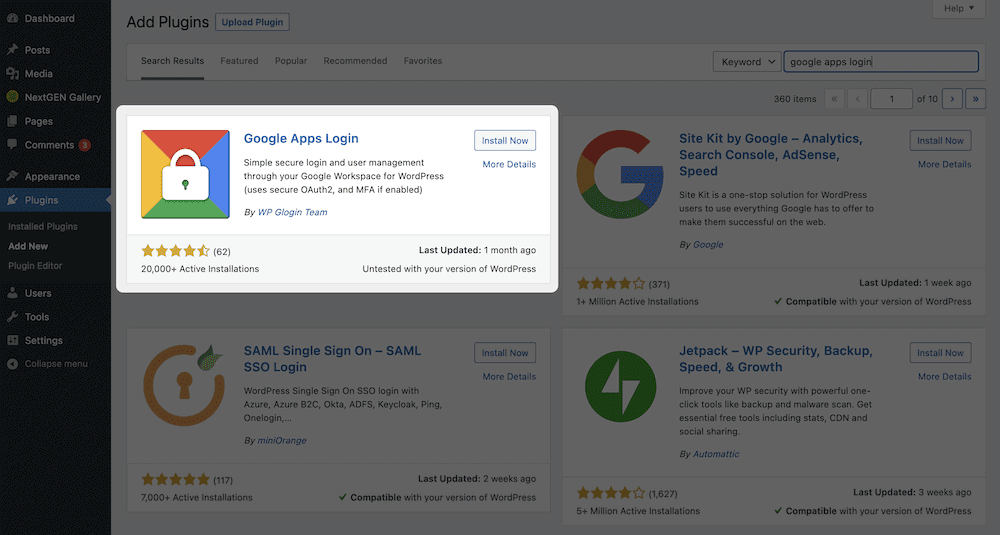Screen dimensions: 1000x535
Task: Expand the Help dropdown tab
Action: coord(959,8)
